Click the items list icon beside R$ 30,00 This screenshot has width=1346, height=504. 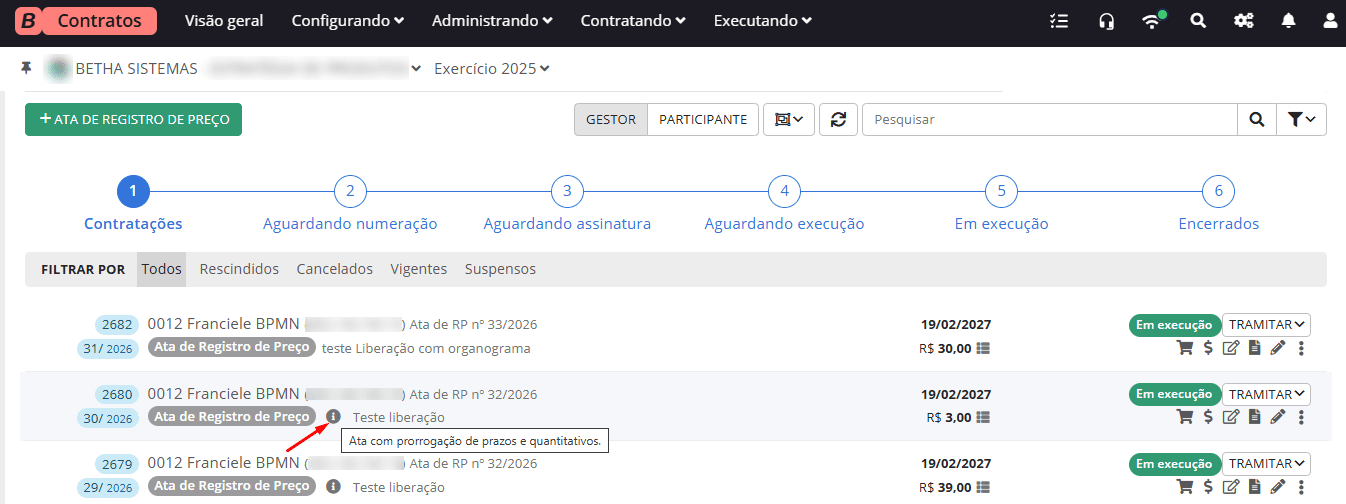tap(983, 349)
